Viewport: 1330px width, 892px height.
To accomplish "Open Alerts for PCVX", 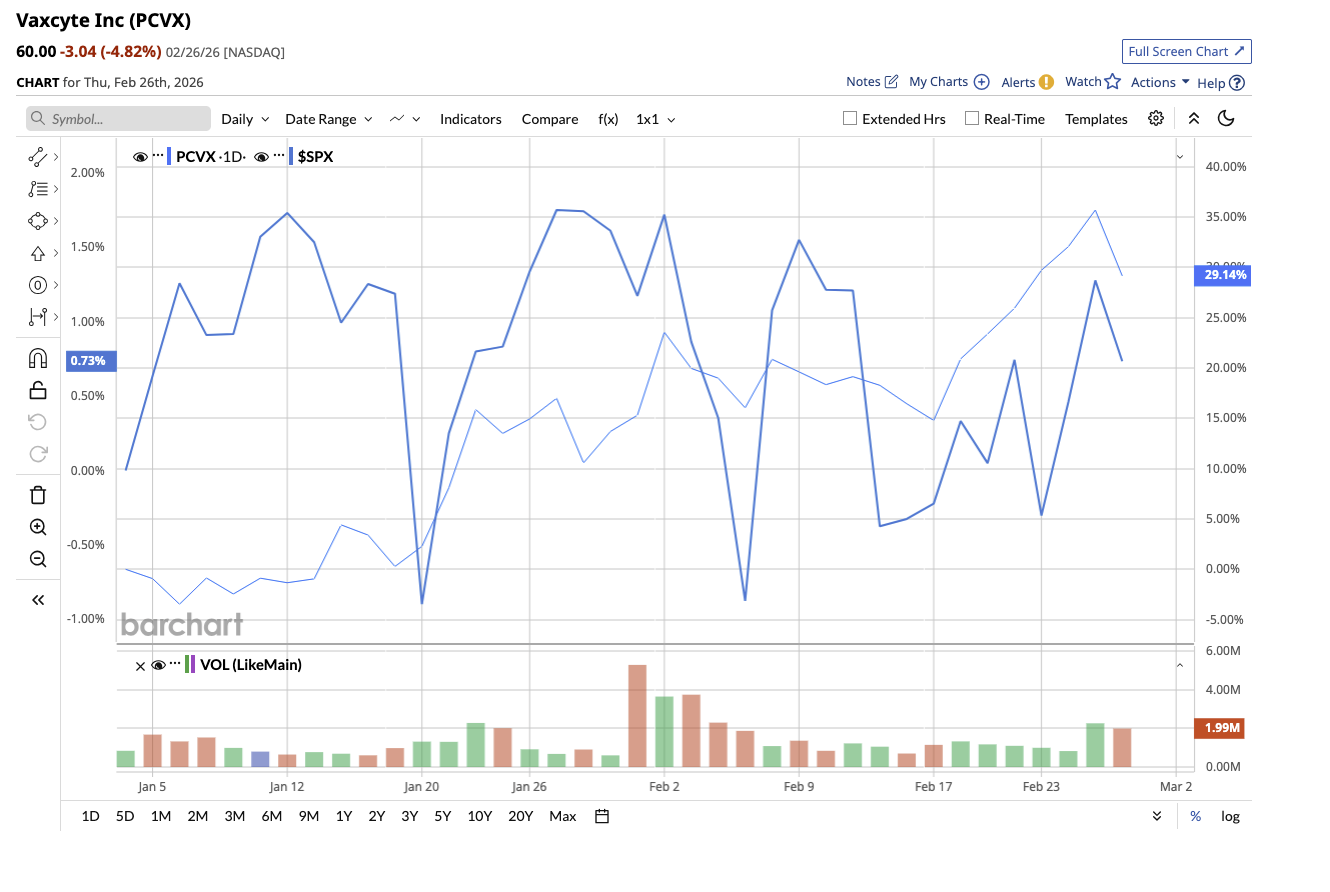I will (1027, 82).
